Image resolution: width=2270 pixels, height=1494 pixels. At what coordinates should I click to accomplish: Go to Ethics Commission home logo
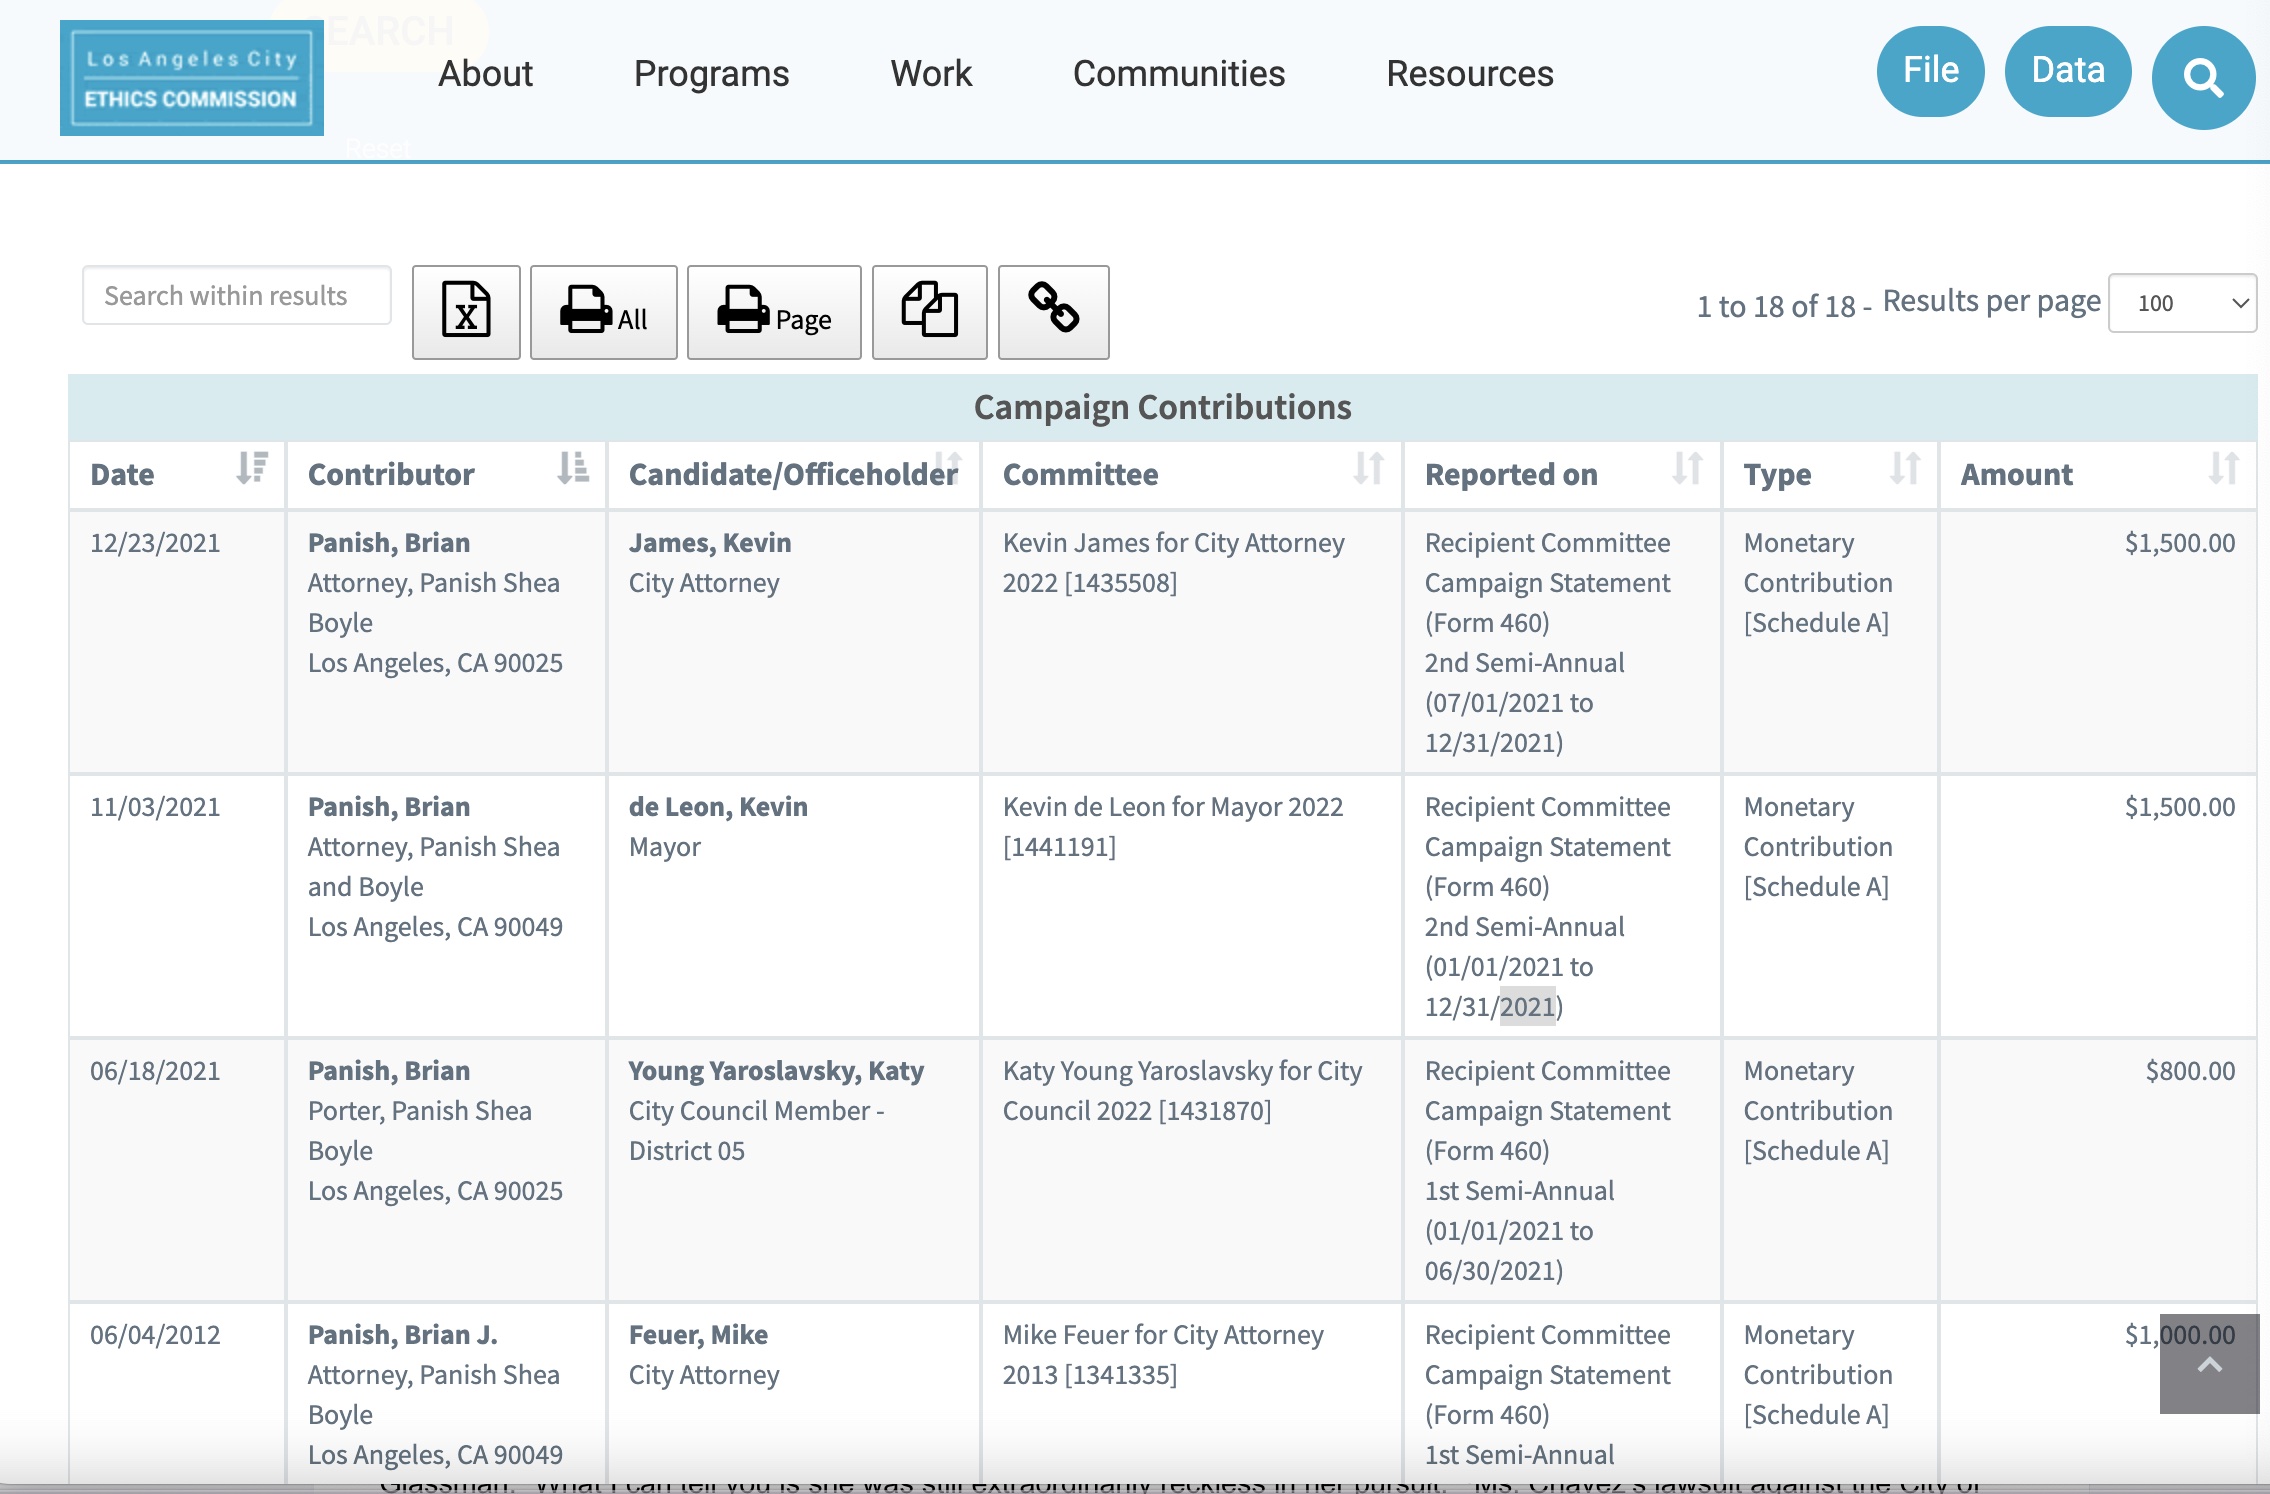click(x=191, y=78)
